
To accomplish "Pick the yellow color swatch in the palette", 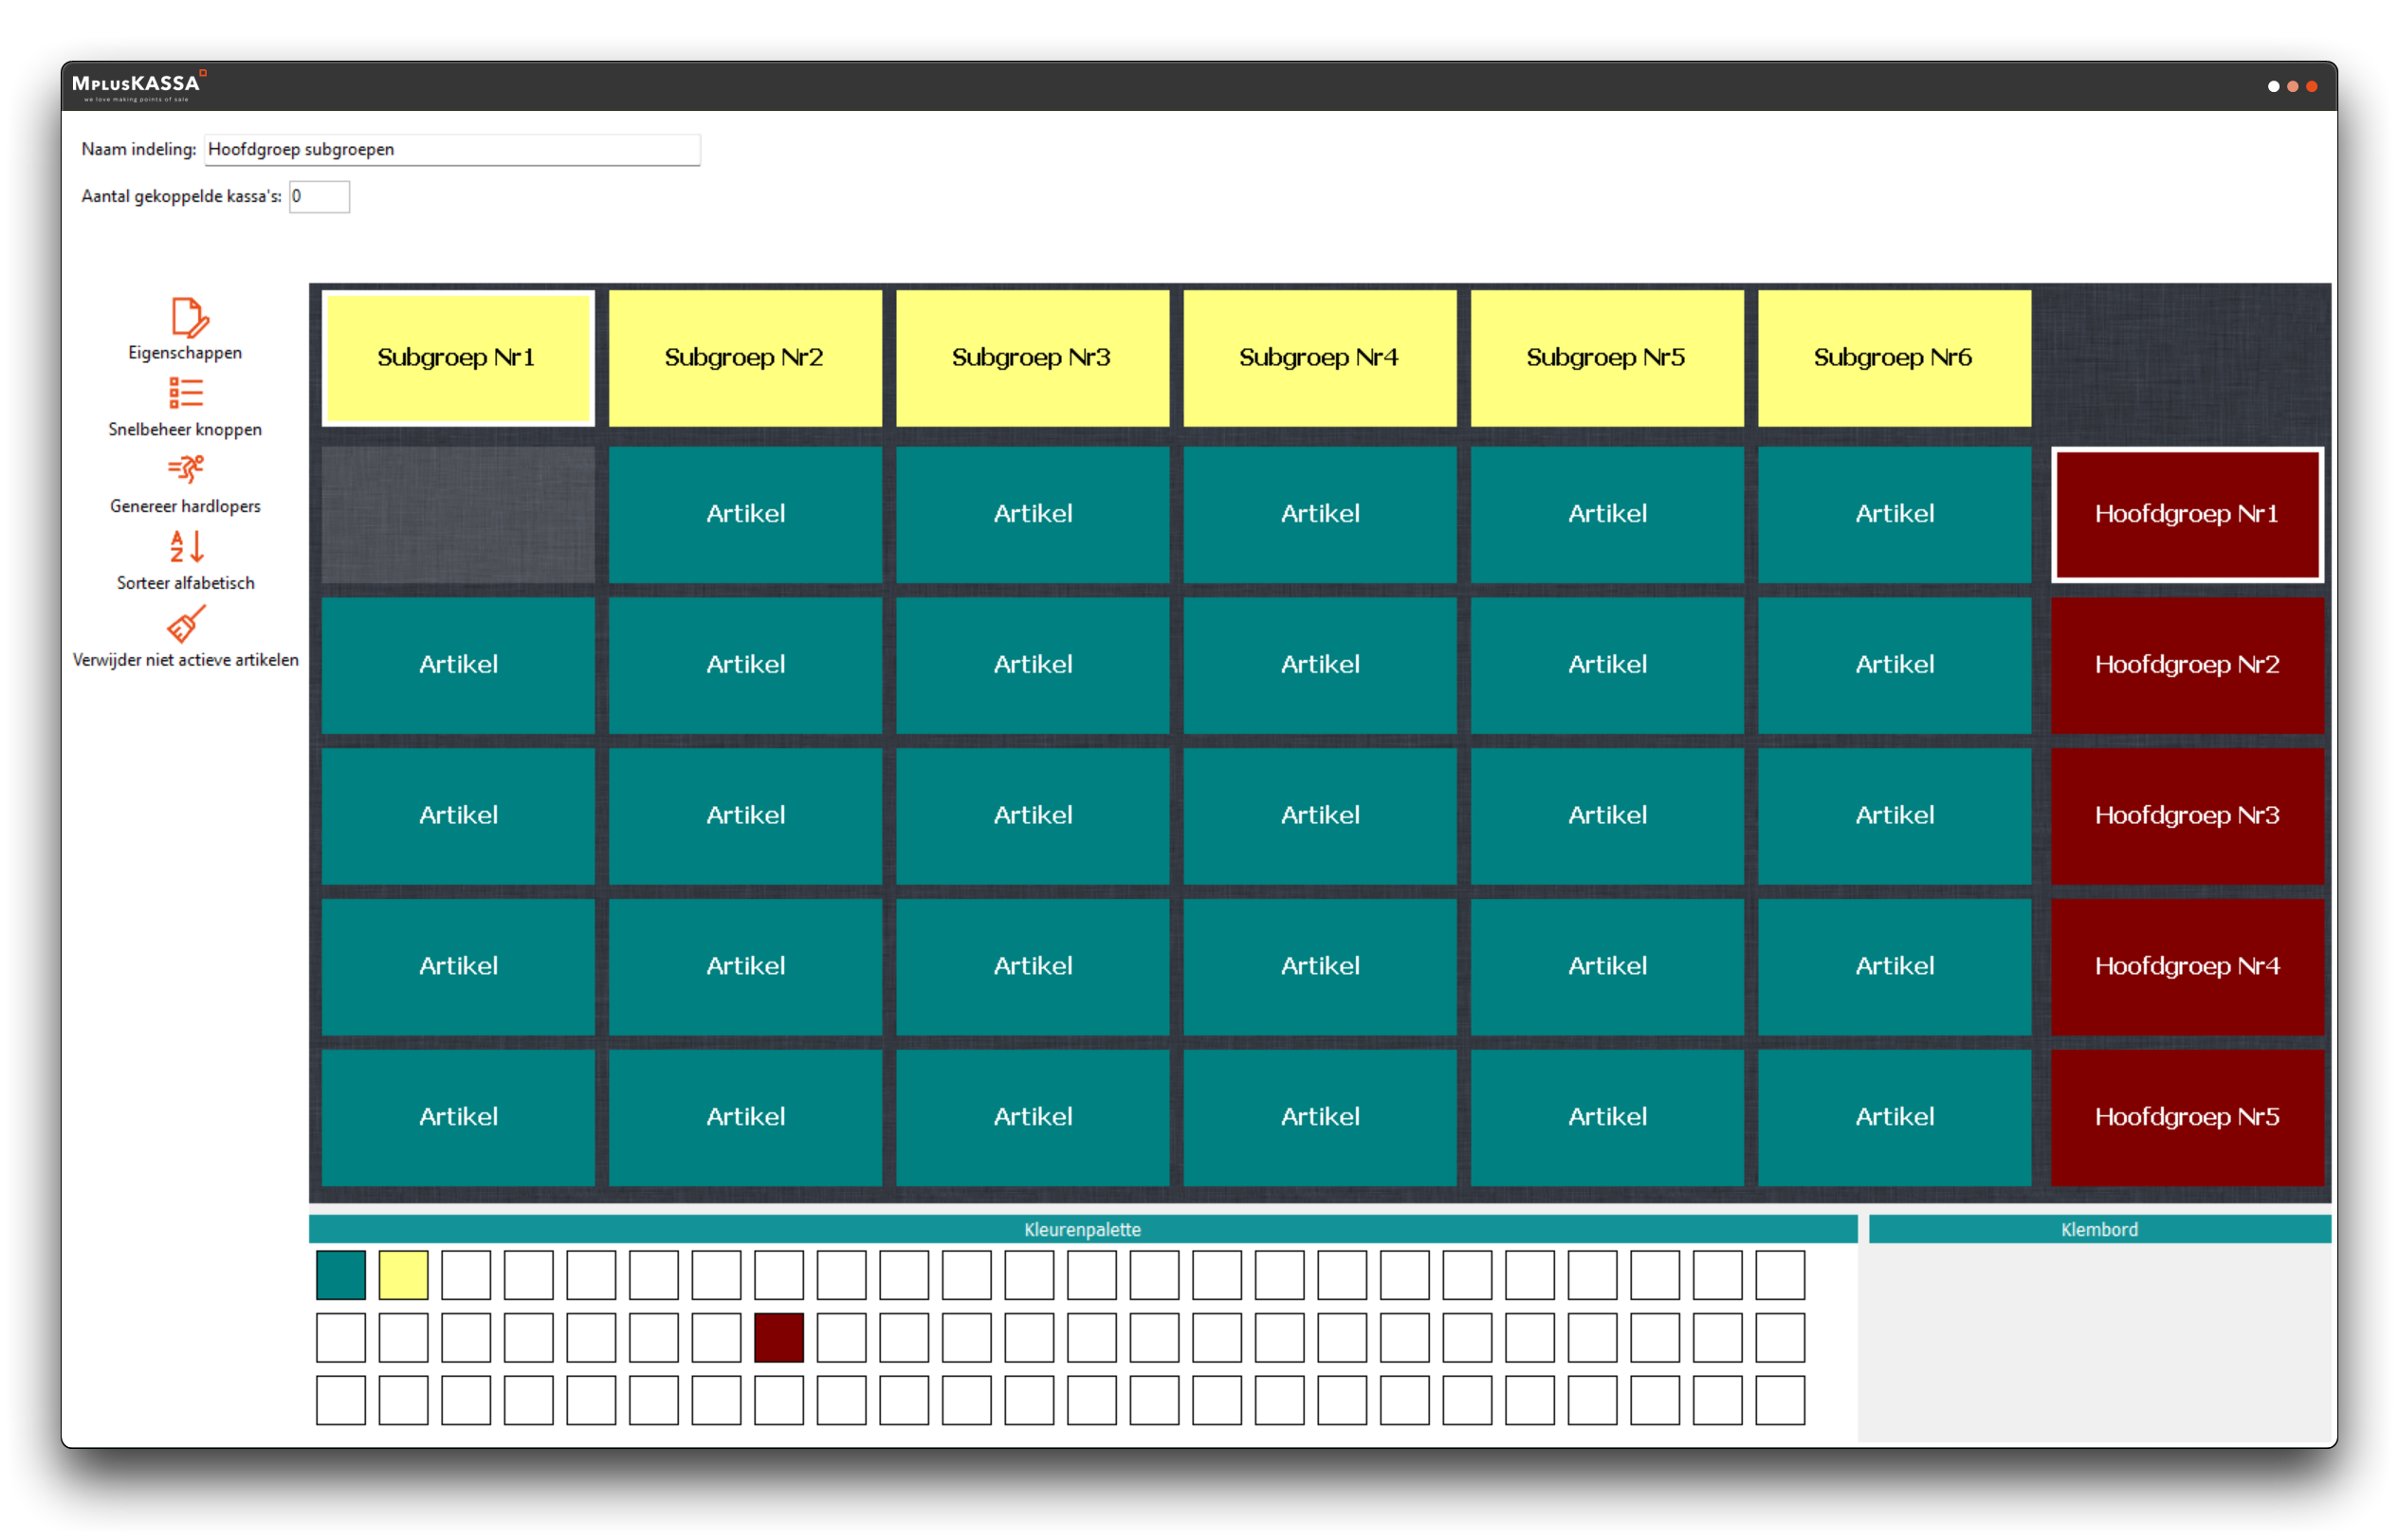I will click(x=403, y=1275).
